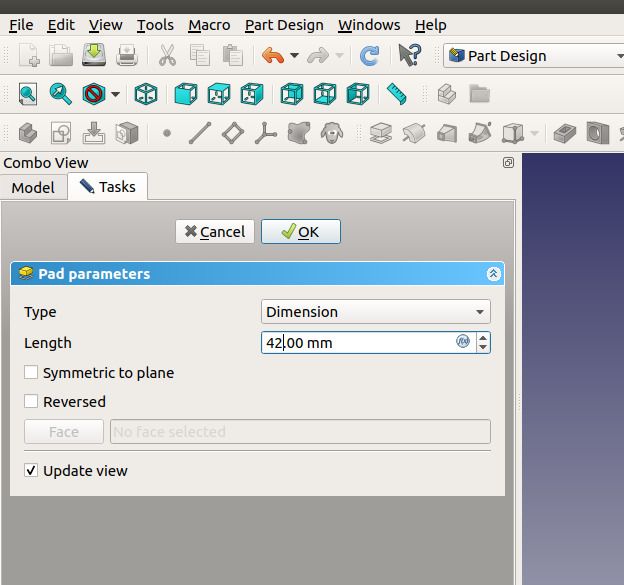Switch to bottom view cube
Image resolution: width=624 pixels, height=585 pixels.
tap(325, 94)
